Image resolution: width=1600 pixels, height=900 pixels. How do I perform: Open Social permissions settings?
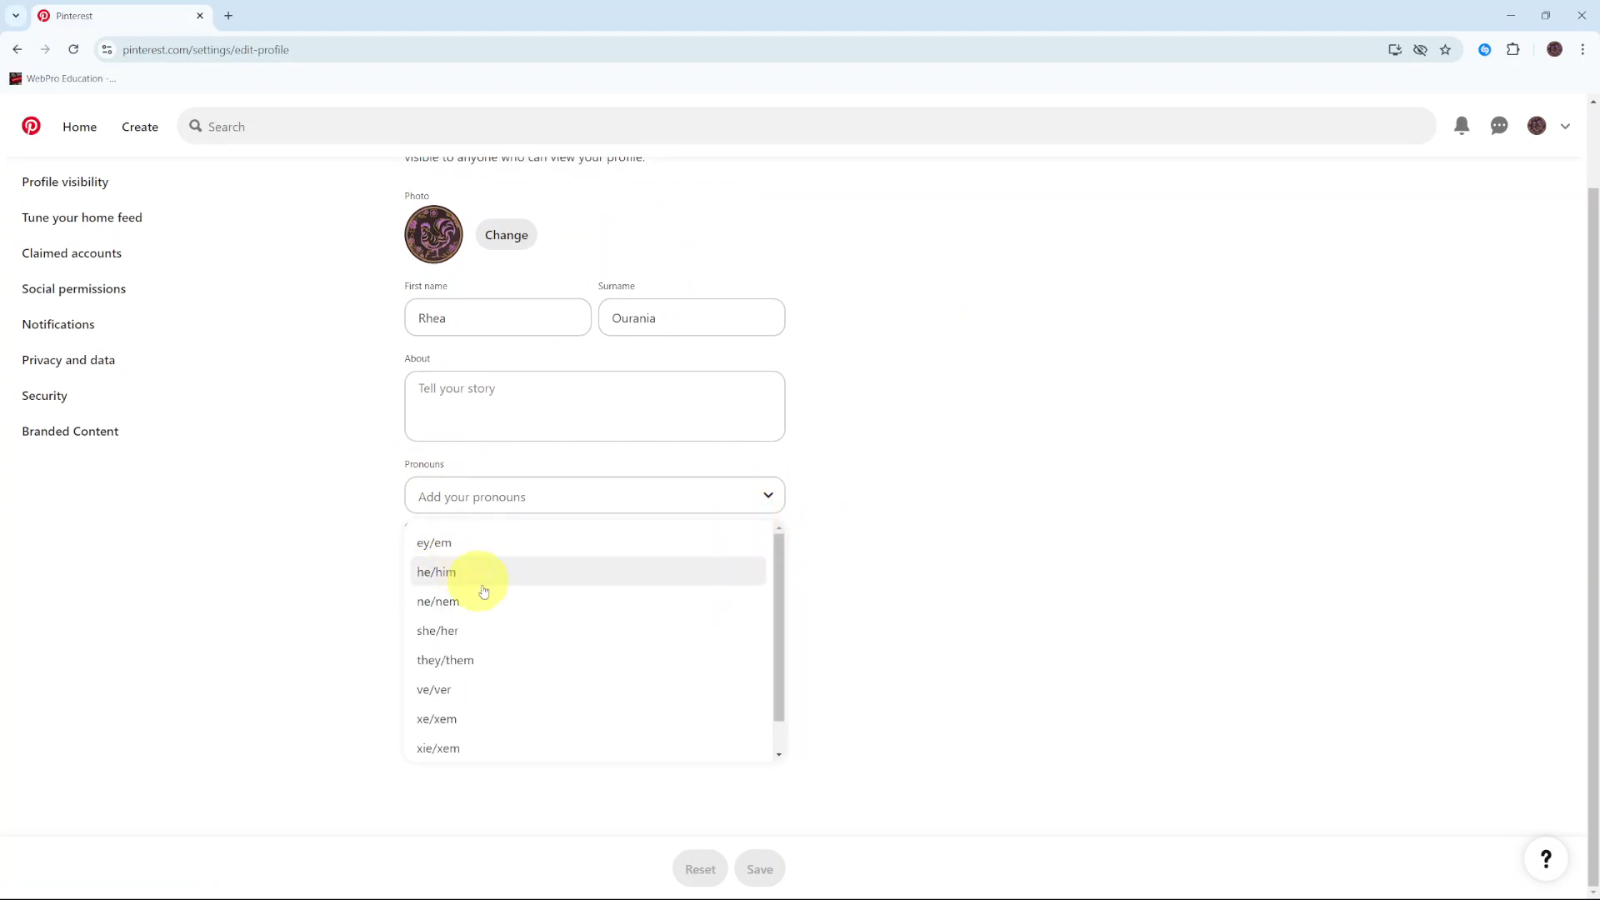74,289
